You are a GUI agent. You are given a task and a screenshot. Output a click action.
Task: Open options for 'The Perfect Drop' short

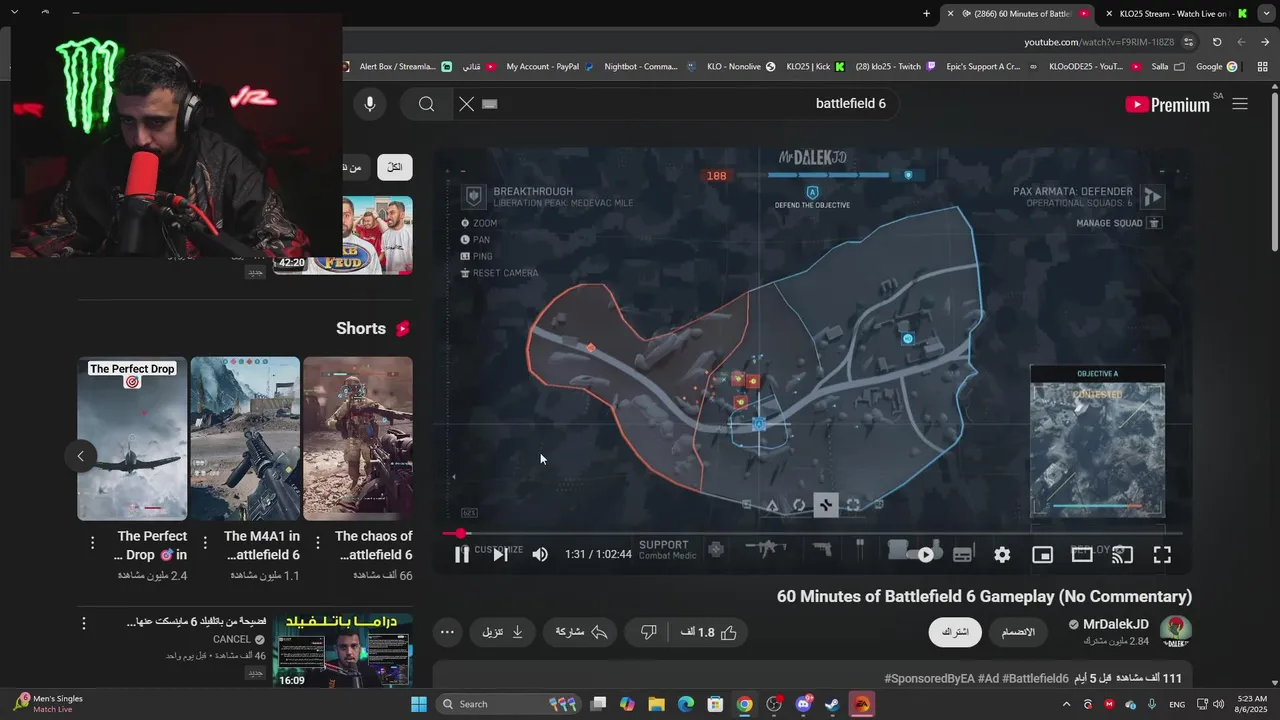92,542
